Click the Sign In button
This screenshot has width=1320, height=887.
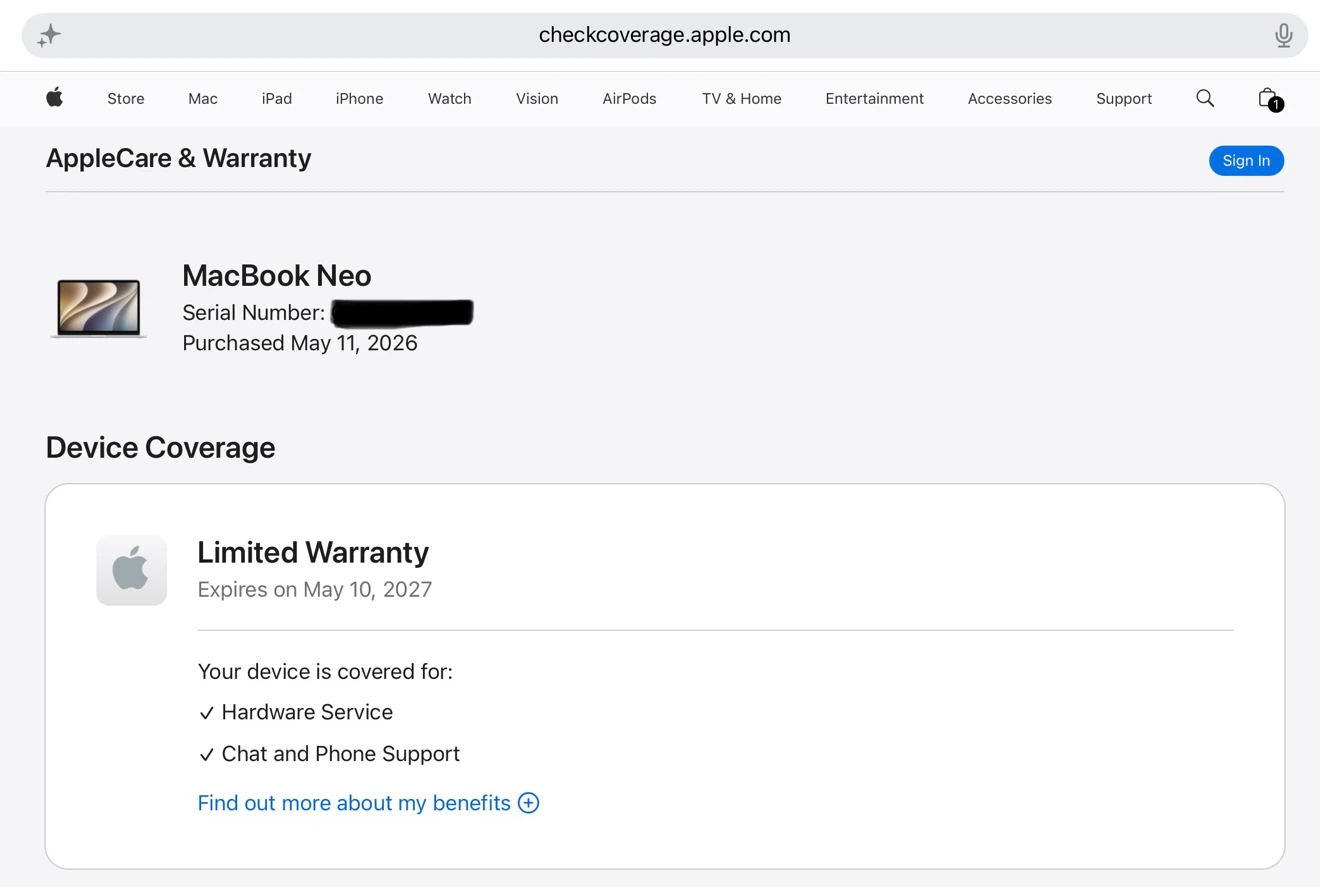tap(1246, 161)
